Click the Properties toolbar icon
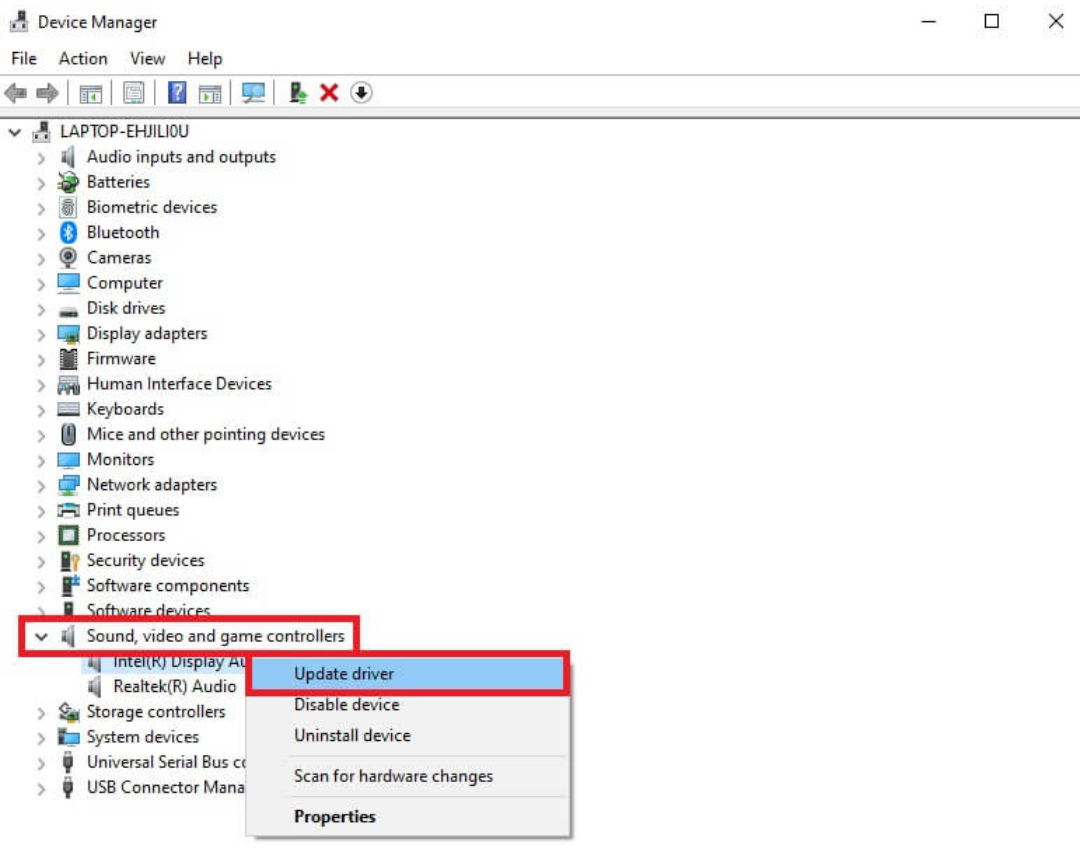Image resolution: width=1080 pixels, height=854 pixels. (x=133, y=93)
